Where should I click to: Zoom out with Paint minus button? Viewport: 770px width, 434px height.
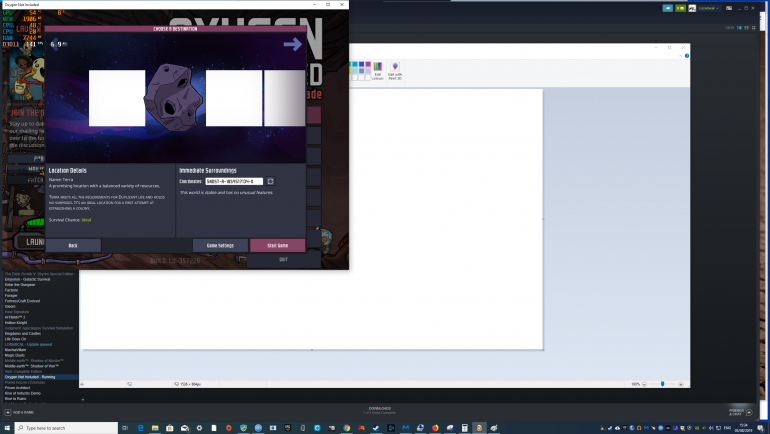point(644,384)
